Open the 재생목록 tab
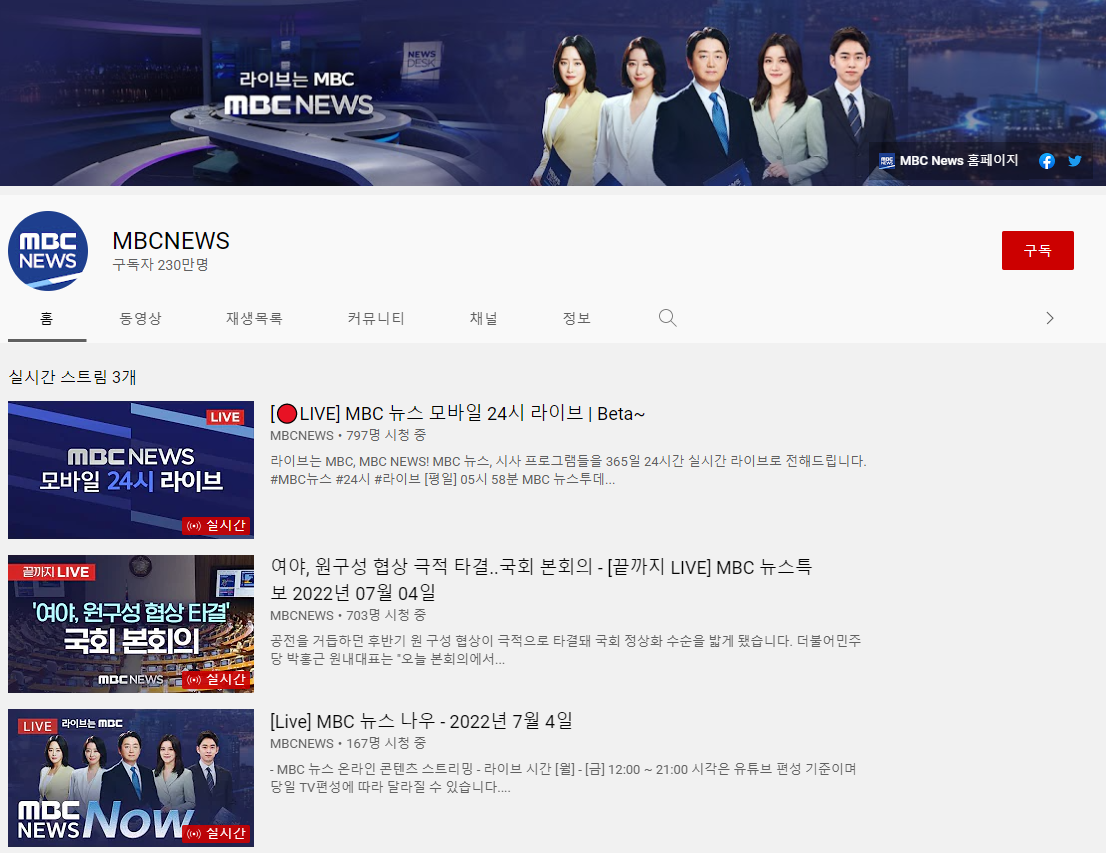The height and width of the screenshot is (853, 1106). pyautogui.click(x=254, y=318)
